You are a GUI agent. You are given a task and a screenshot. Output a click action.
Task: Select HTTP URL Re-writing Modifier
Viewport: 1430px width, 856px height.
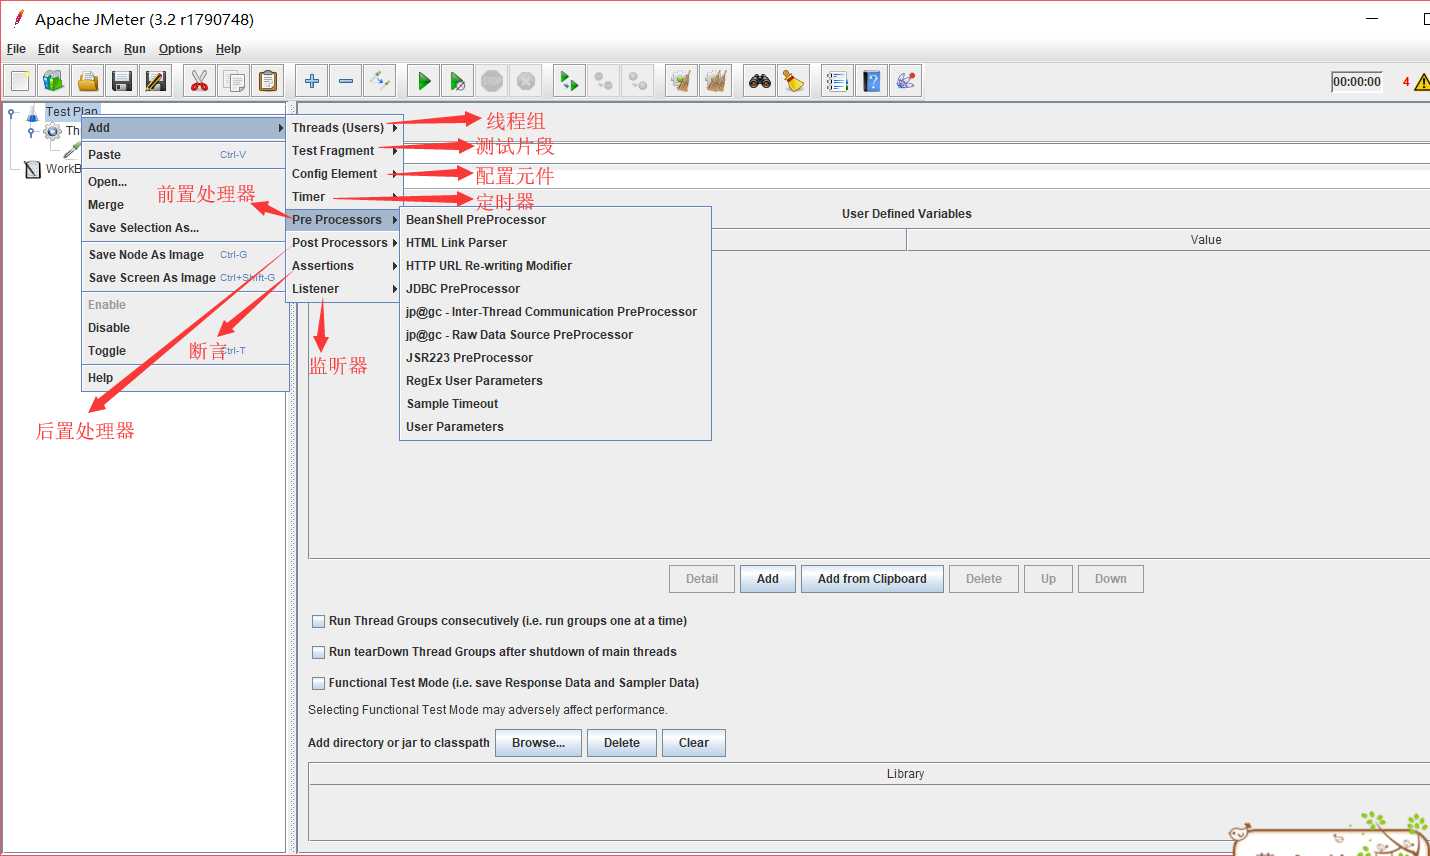(555, 266)
